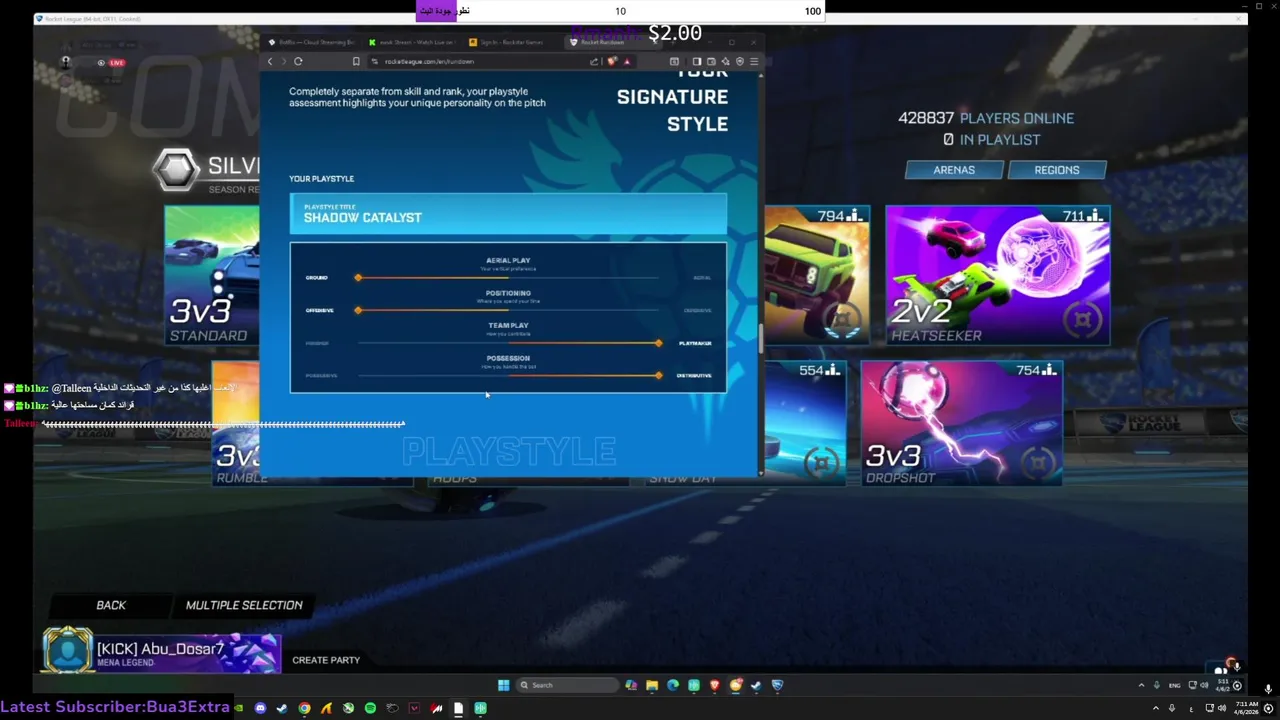Image resolution: width=1280 pixels, height=720 pixels.
Task: Click the Aerial Play slider handle
Action: point(358,277)
